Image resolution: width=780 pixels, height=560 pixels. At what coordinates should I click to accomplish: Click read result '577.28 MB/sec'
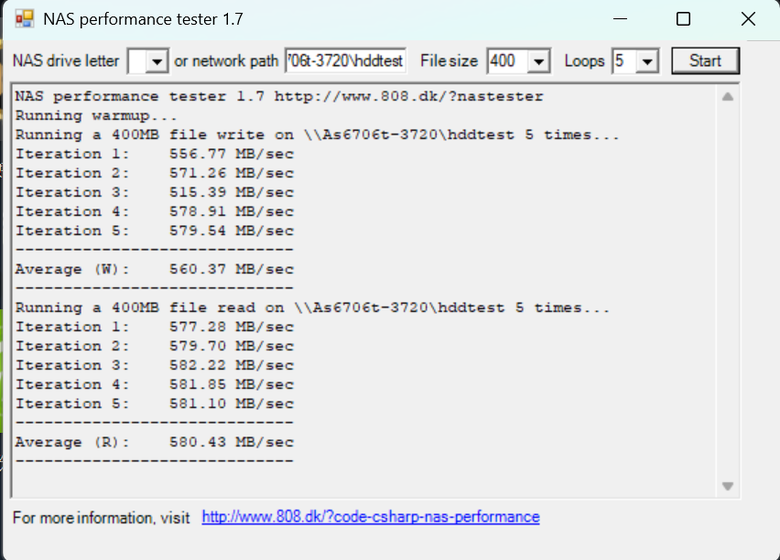coord(231,327)
